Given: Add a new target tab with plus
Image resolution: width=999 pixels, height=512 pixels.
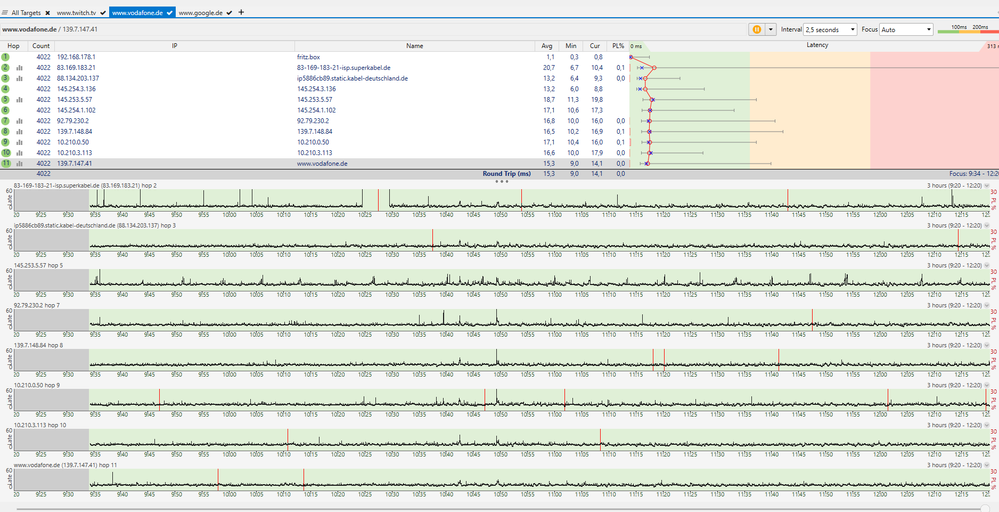Looking at the screenshot, I should point(240,12).
